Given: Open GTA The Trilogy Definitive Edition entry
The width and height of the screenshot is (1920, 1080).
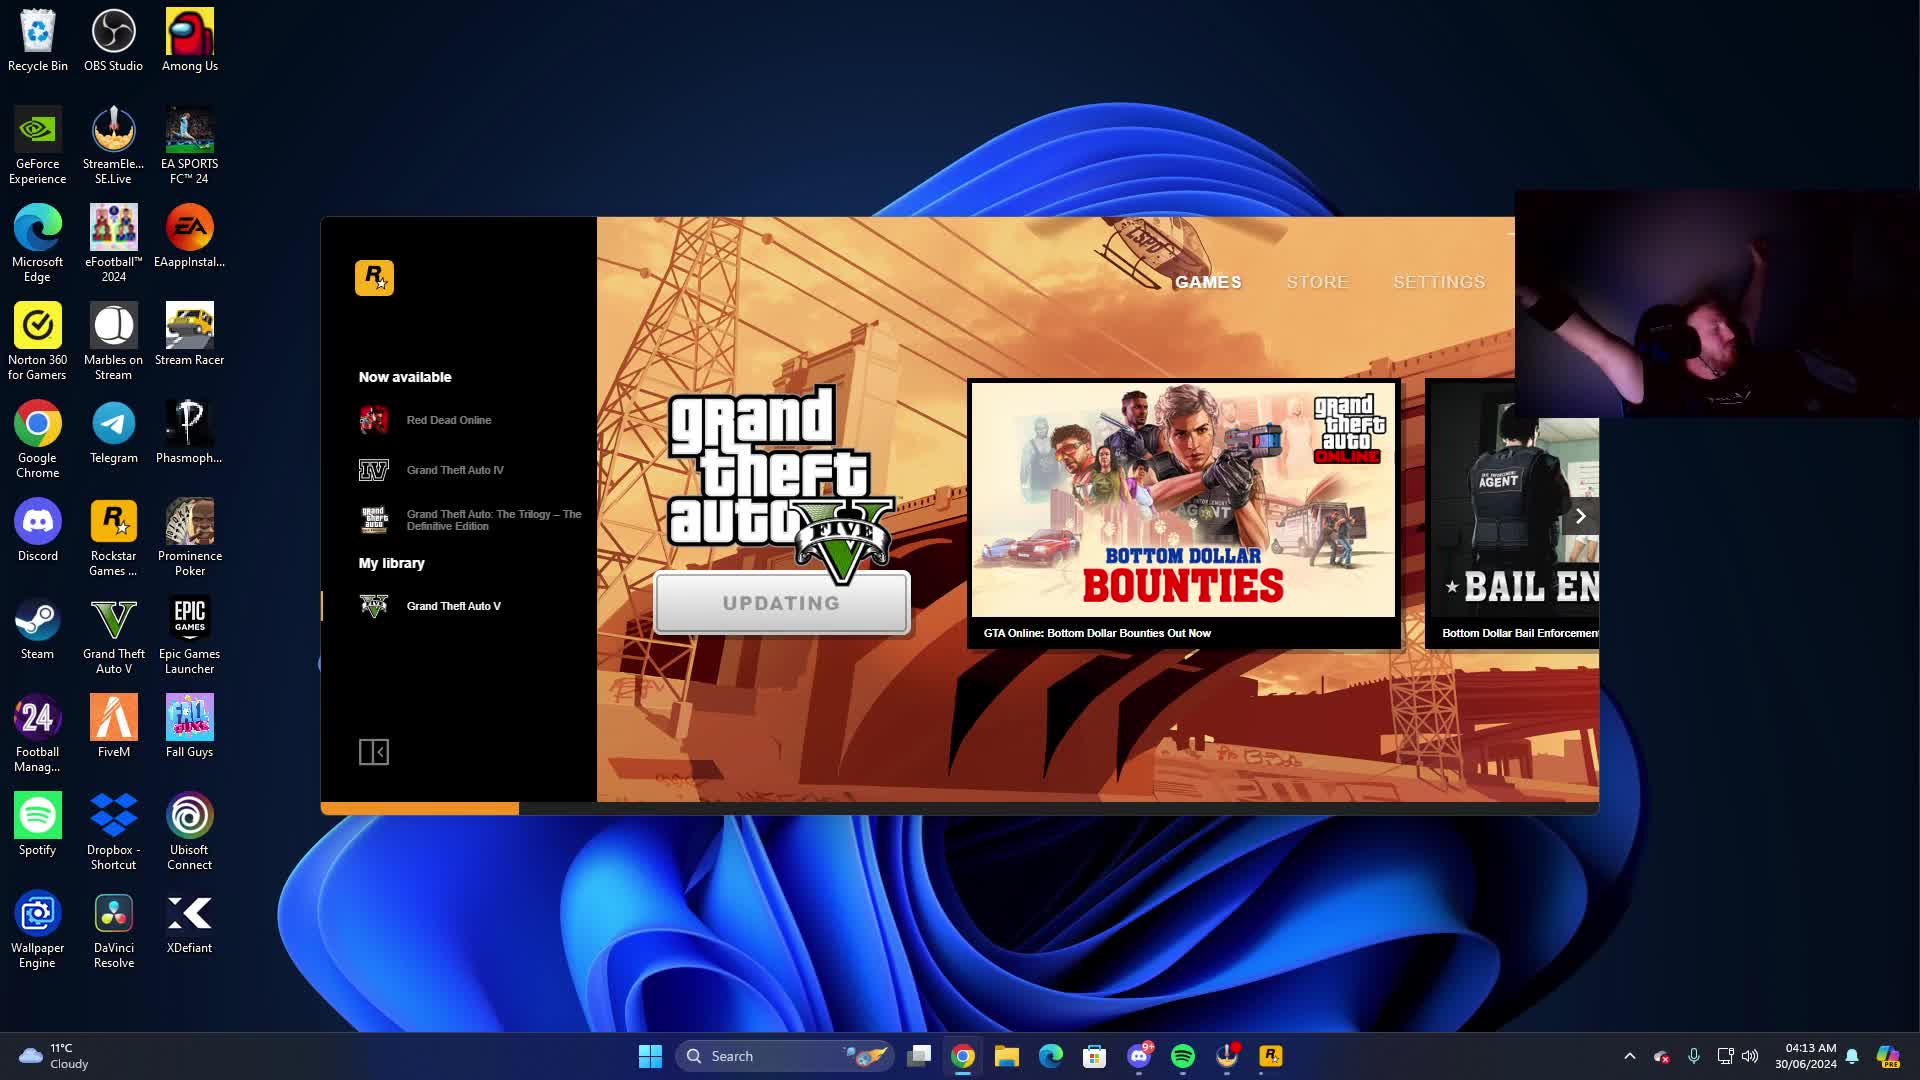Looking at the screenshot, I should [471, 520].
